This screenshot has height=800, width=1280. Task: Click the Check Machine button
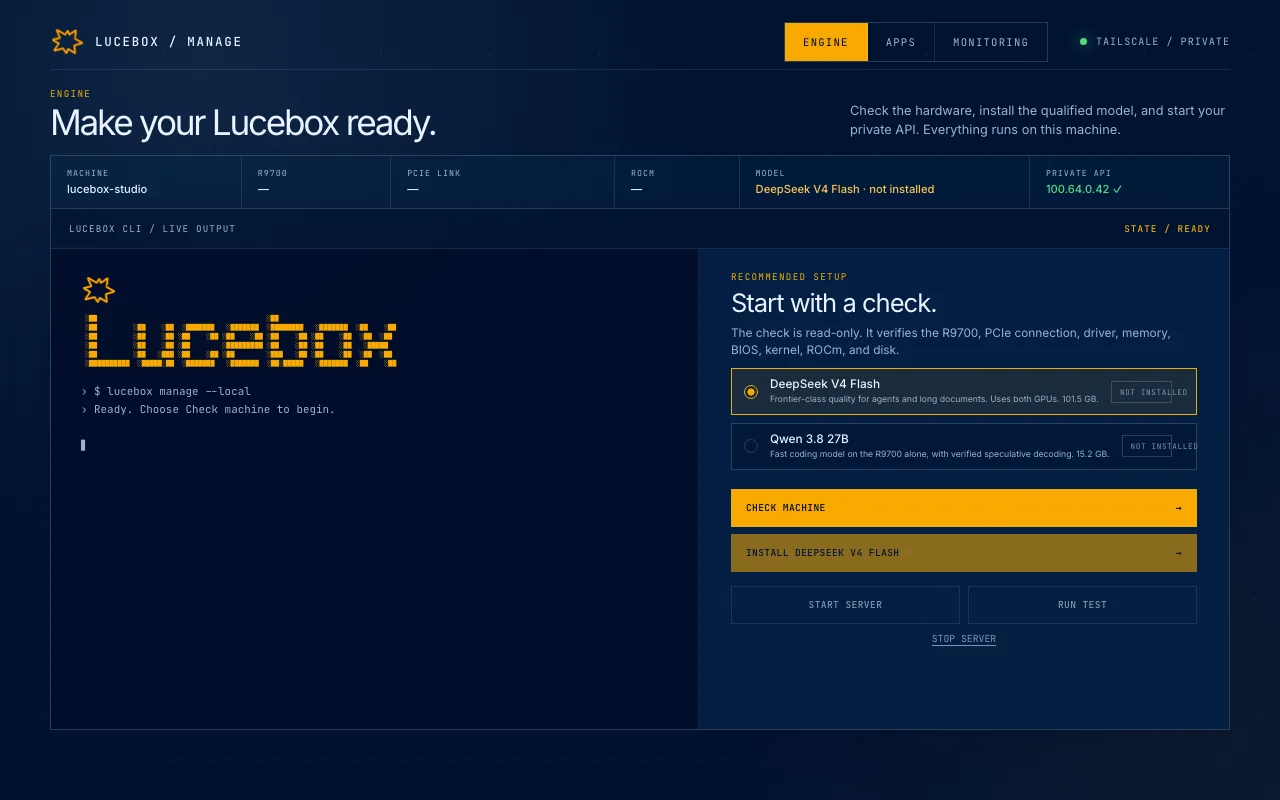coord(964,508)
